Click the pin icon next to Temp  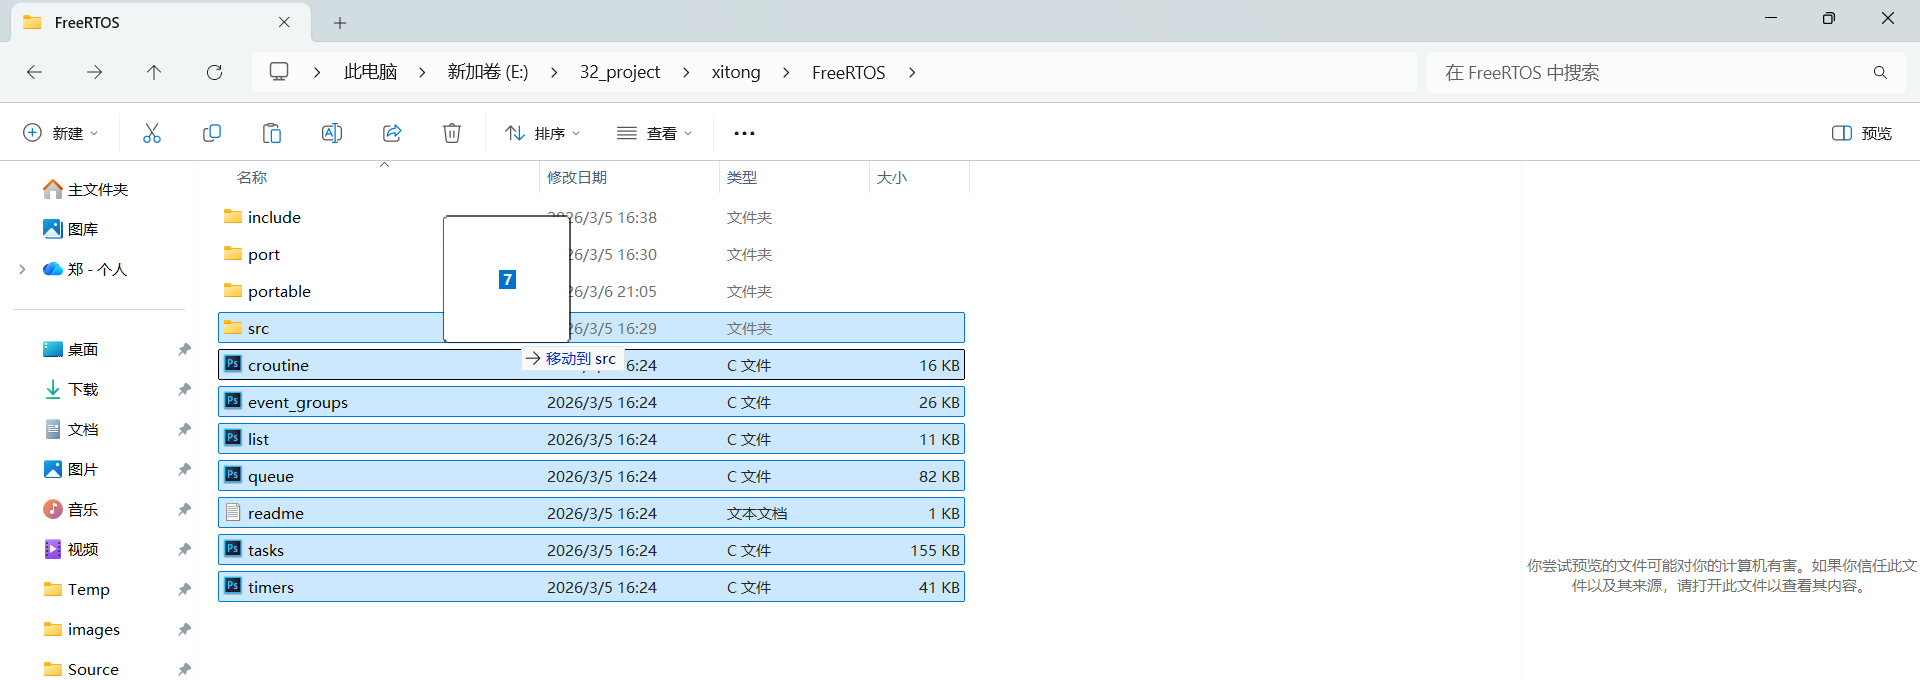tap(184, 589)
